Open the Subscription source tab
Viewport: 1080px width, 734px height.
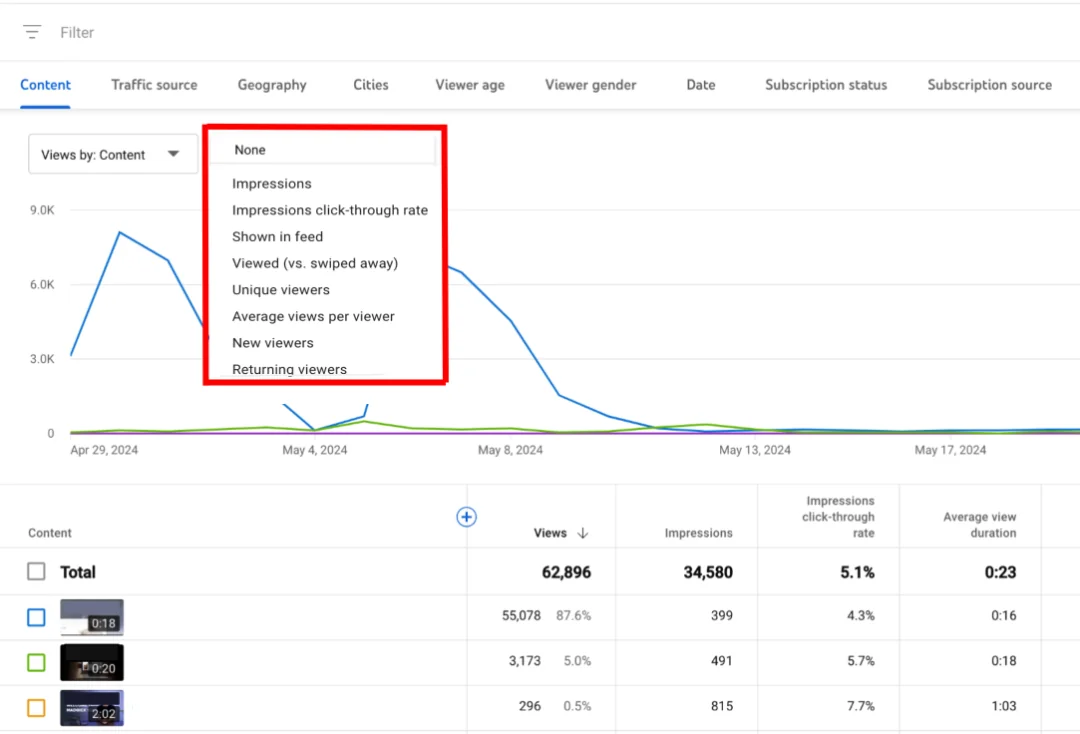(x=989, y=85)
